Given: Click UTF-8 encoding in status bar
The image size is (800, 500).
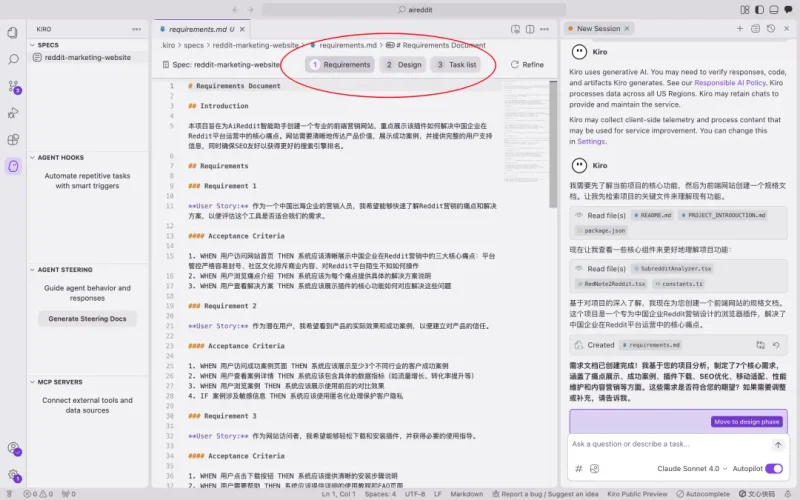Looking at the screenshot, I should (415, 494).
